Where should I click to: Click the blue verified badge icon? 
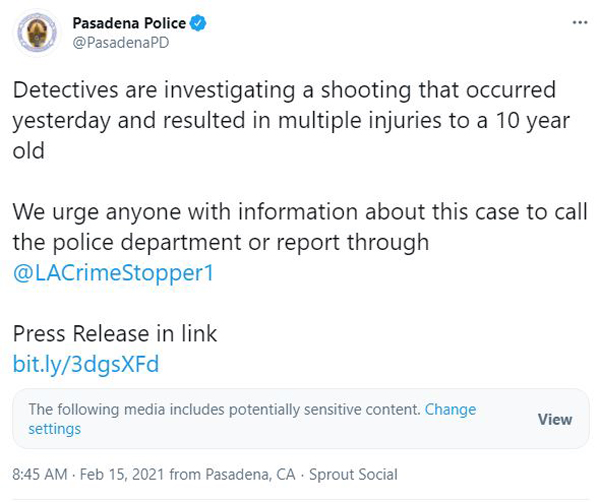[x=198, y=24]
